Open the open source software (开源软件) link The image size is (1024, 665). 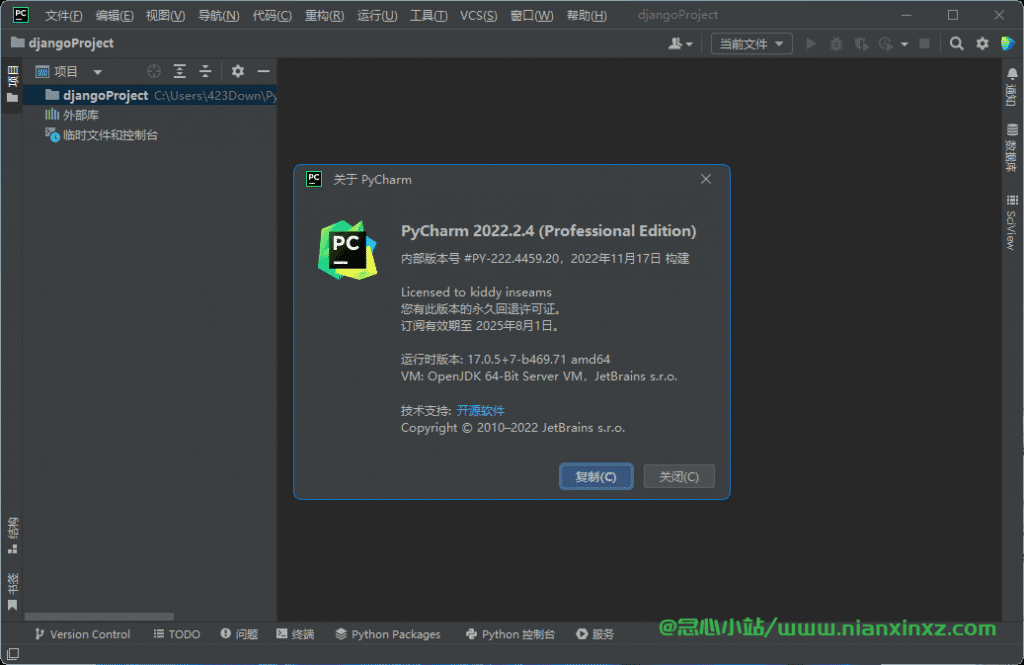tap(480, 410)
